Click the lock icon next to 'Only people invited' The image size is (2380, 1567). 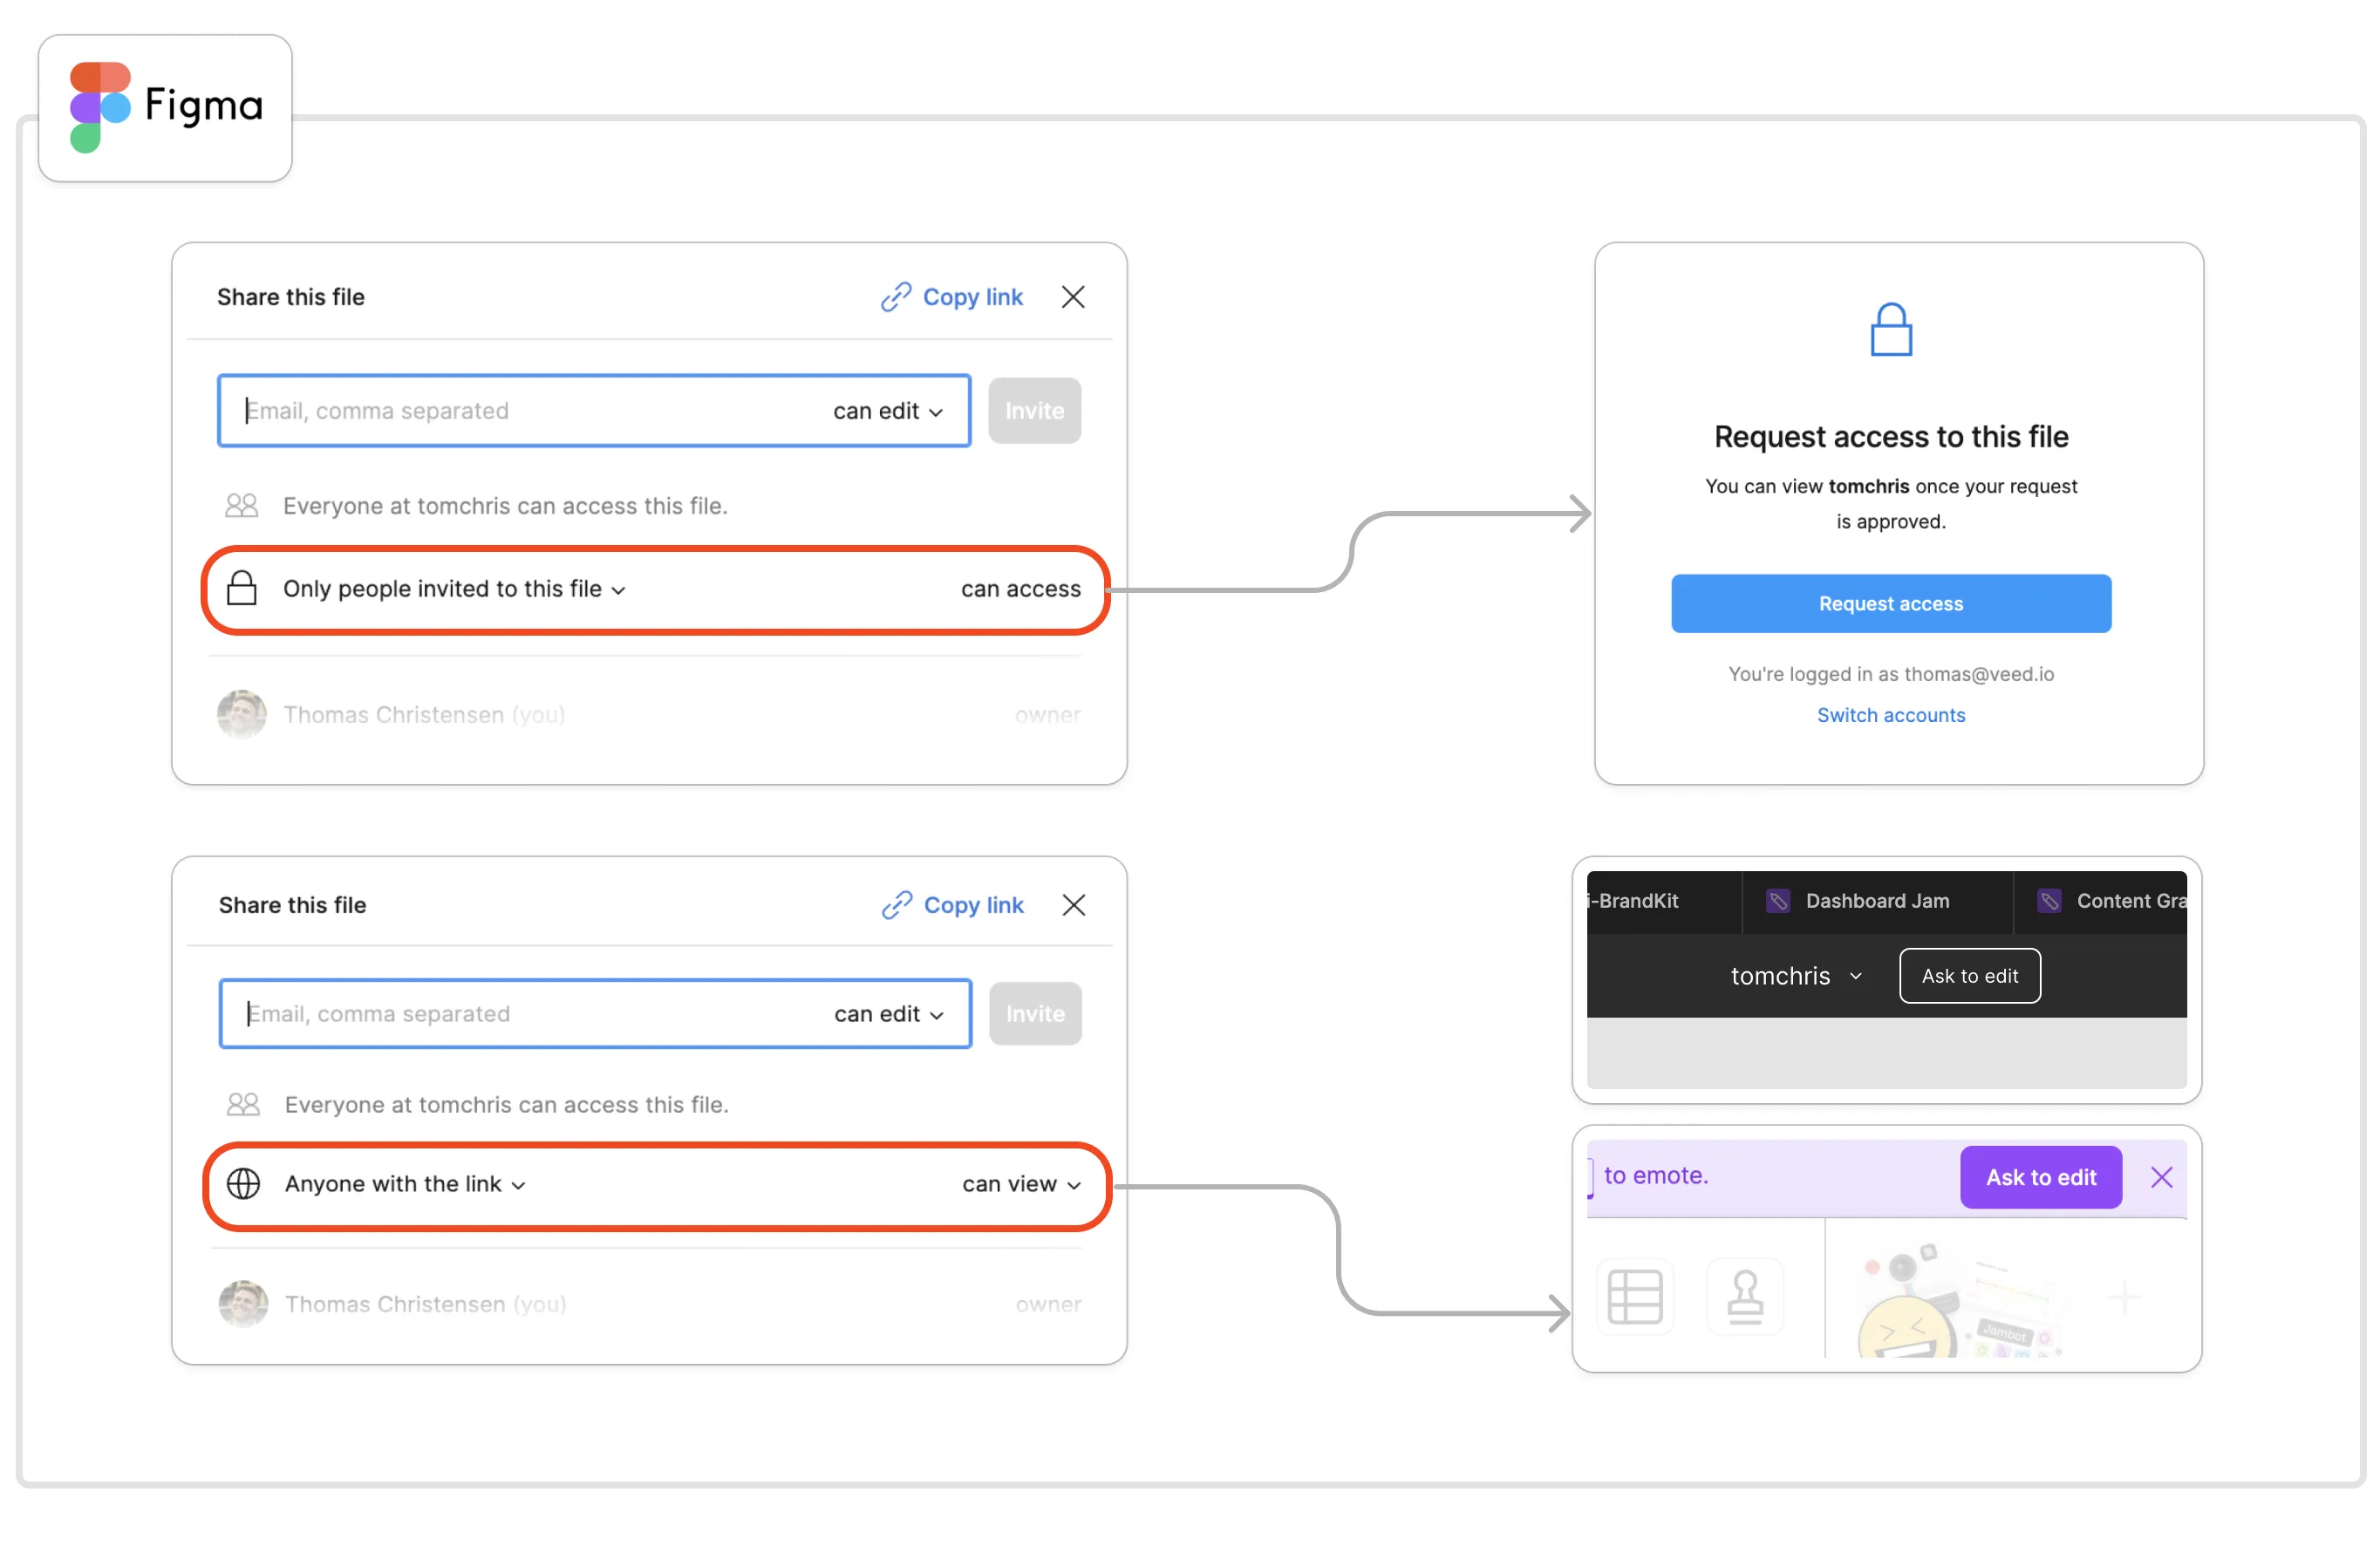click(241, 588)
